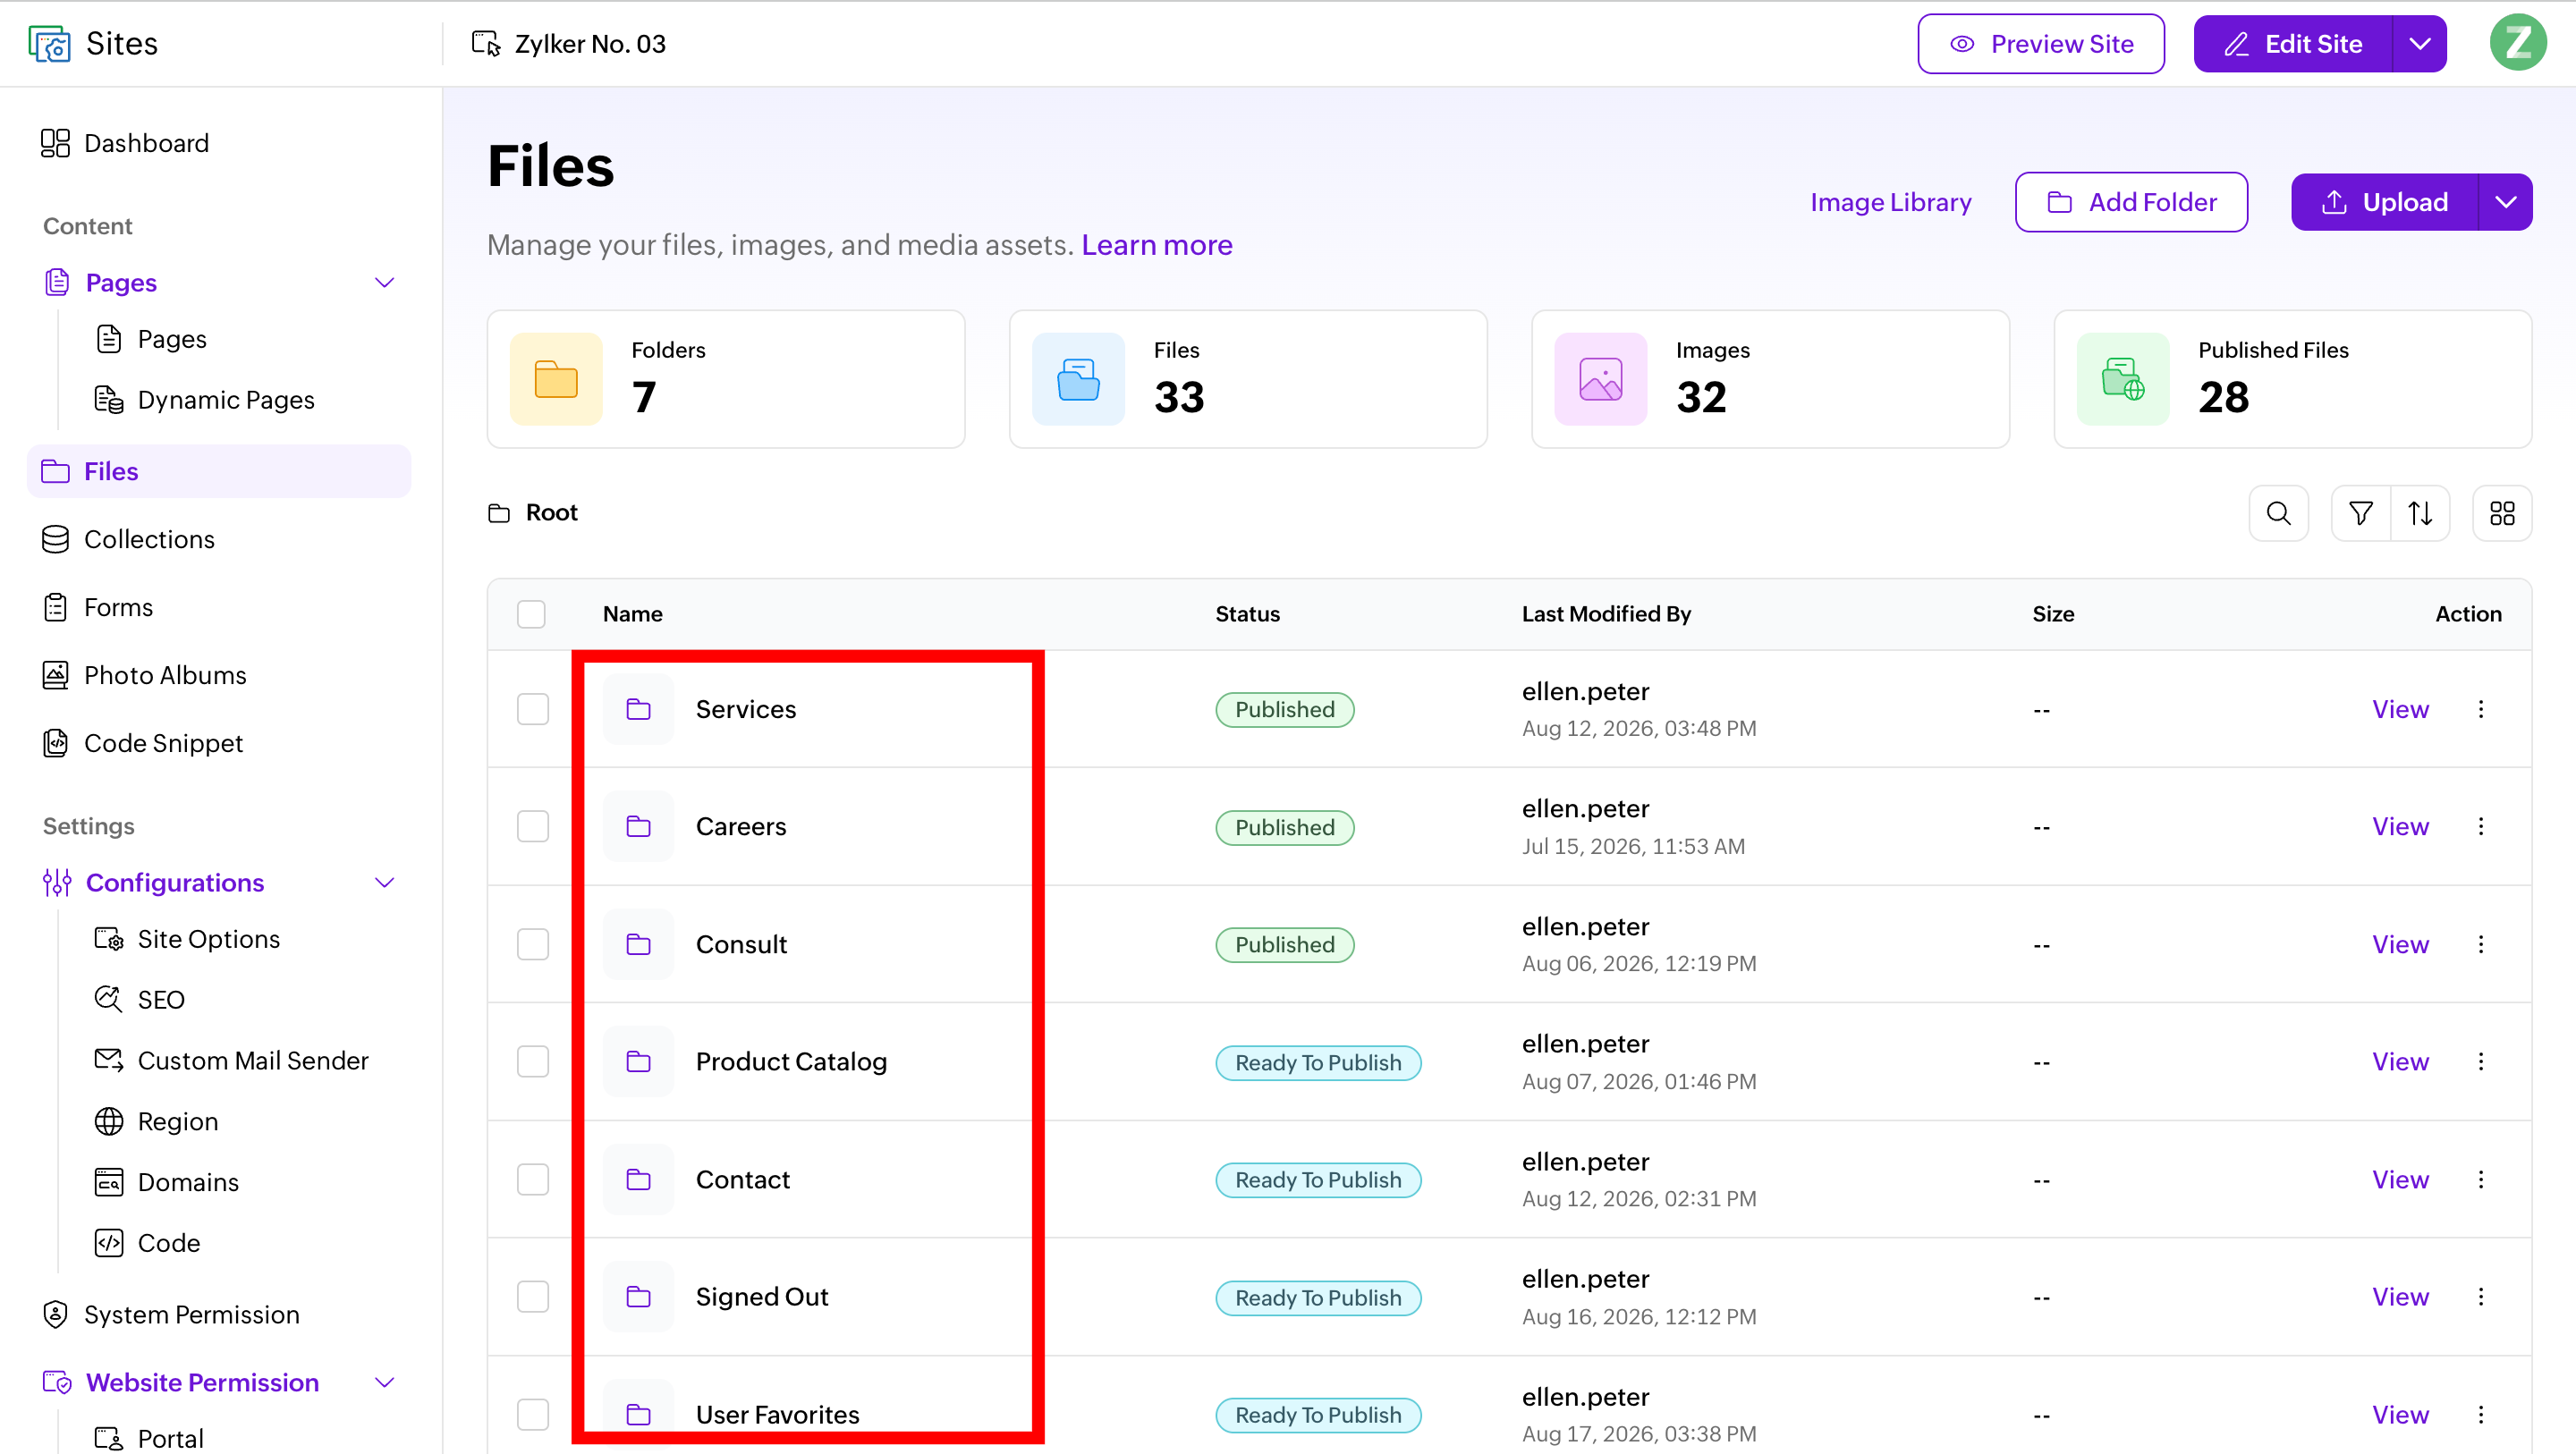
Task: Open the Z user avatar
Action: click(2517, 43)
